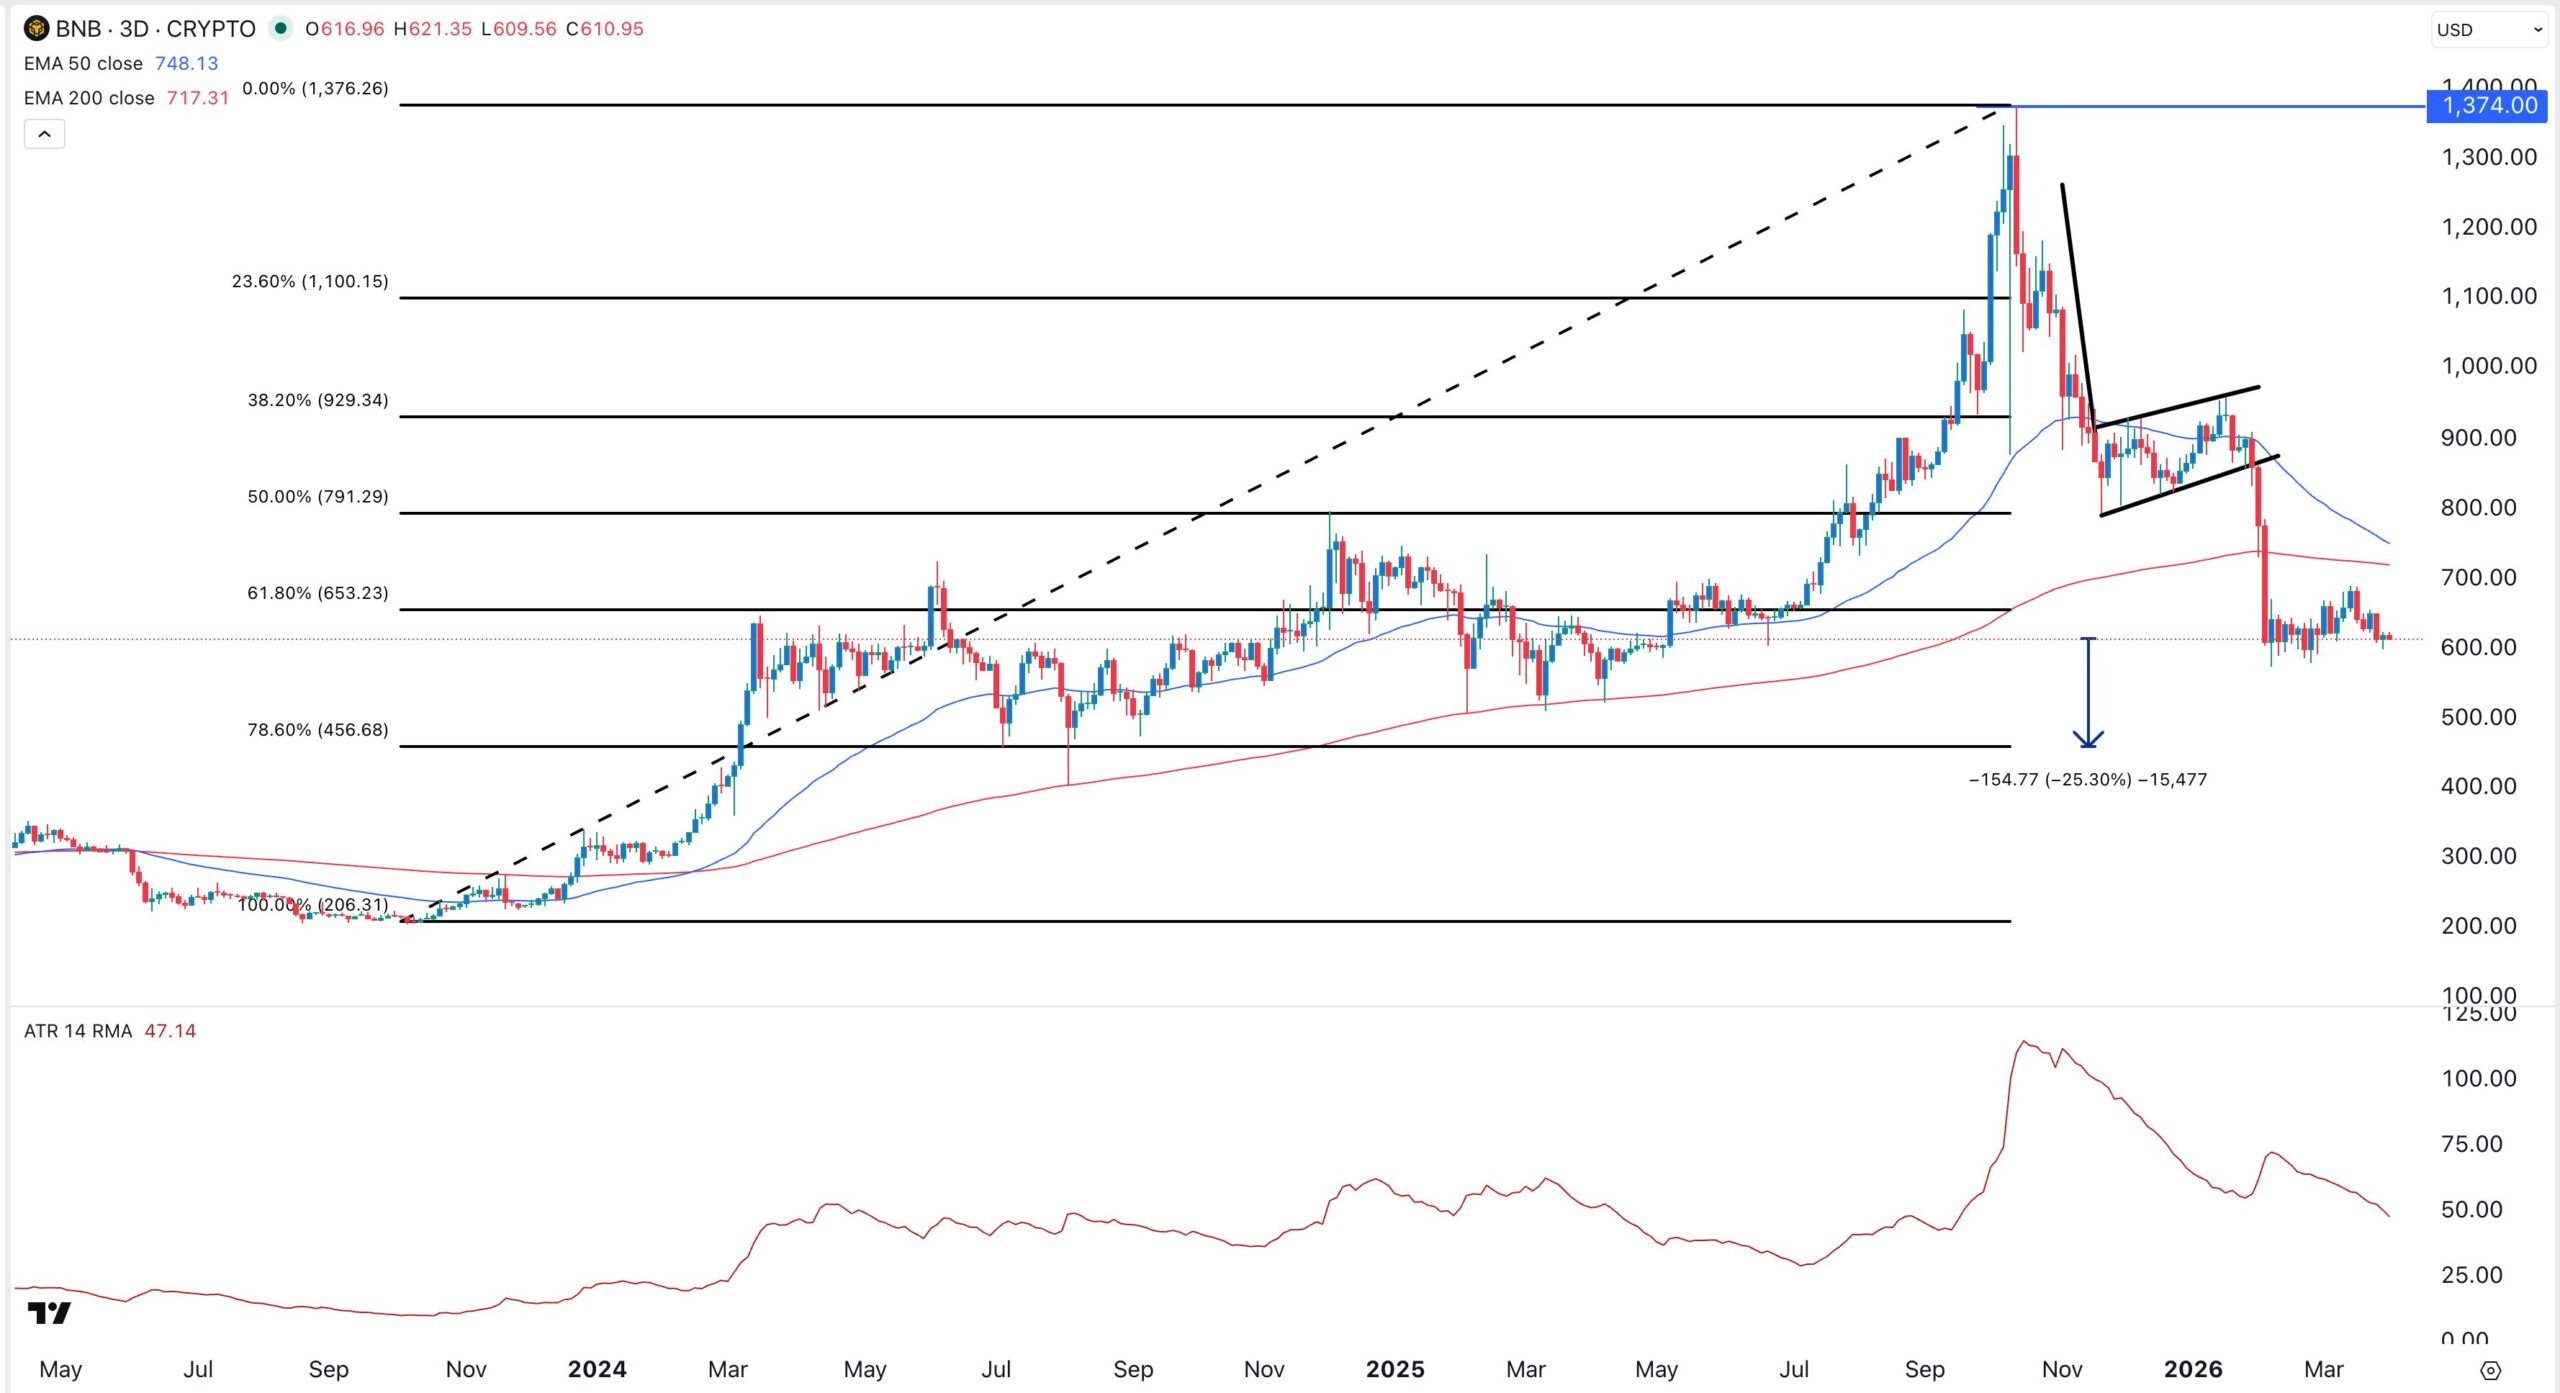2560x1393 pixels.
Task: Click the 78.60% (456.68) Fibonacci label
Action: click(x=318, y=730)
